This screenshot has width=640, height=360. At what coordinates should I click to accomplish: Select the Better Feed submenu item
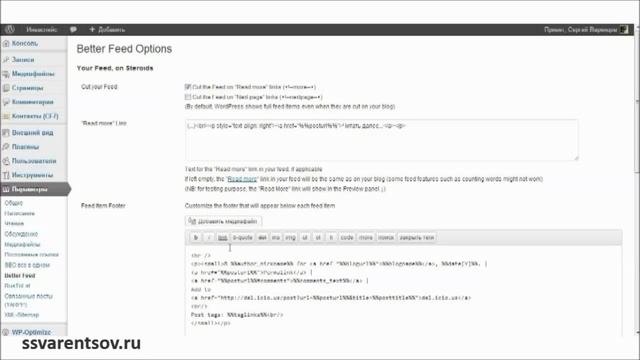[20, 276]
